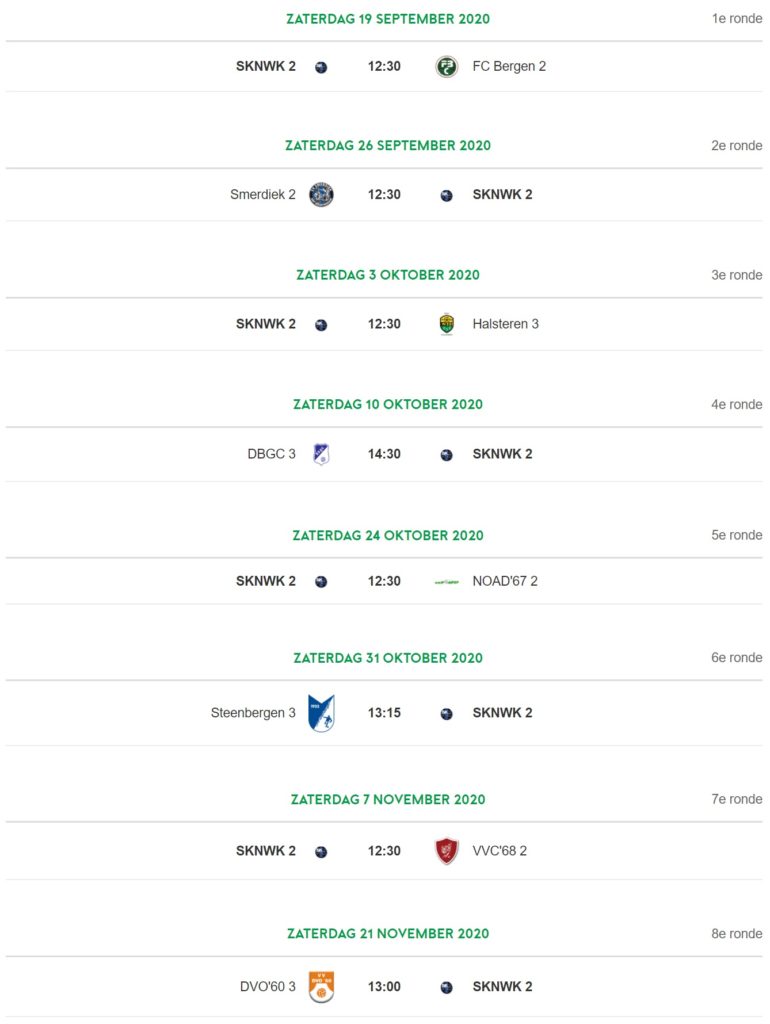Select the NOAD'67 2 team name

click(505, 581)
